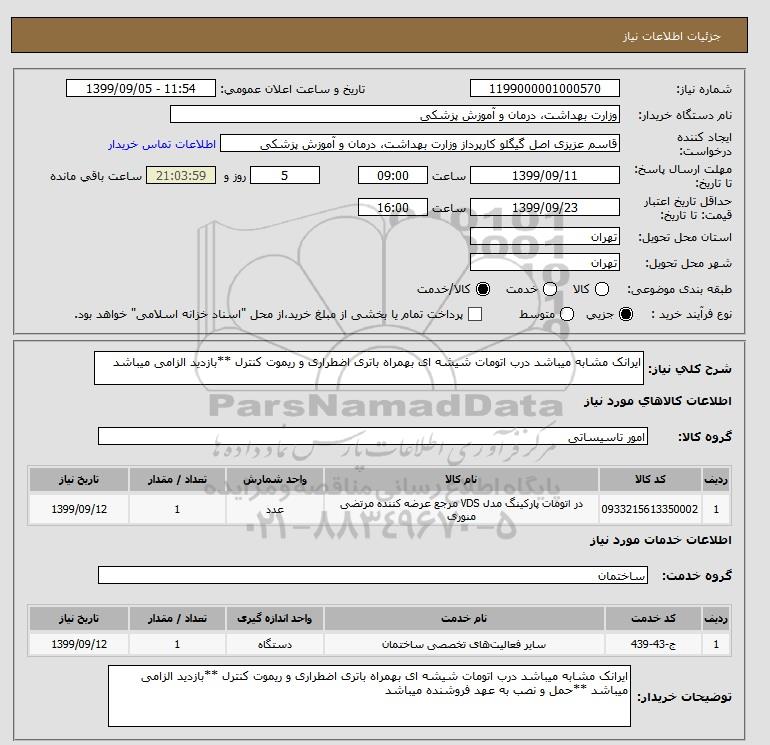Click the واحد شمارش column header
The image size is (770, 745).
tap(275, 479)
